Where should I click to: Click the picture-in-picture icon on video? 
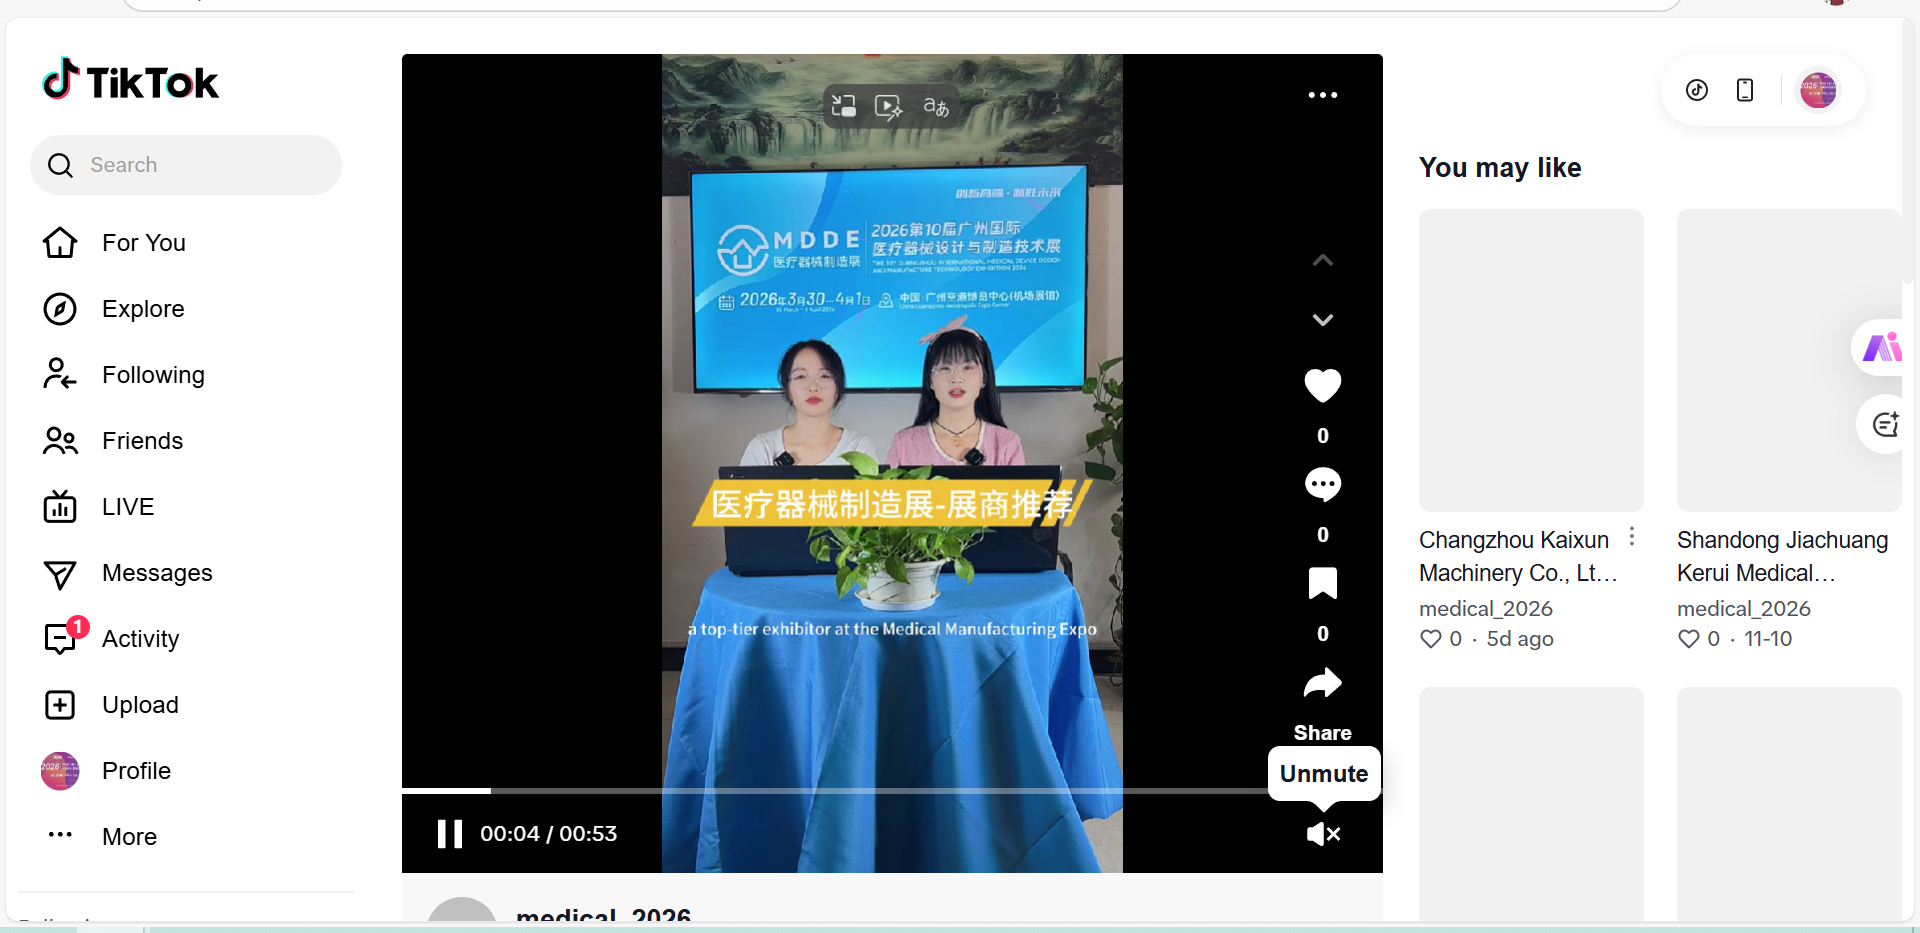(x=844, y=107)
